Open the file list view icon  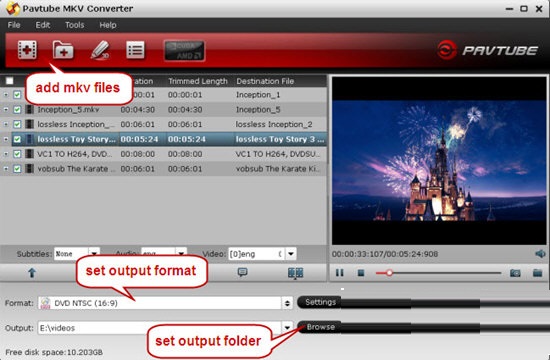click(x=135, y=50)
